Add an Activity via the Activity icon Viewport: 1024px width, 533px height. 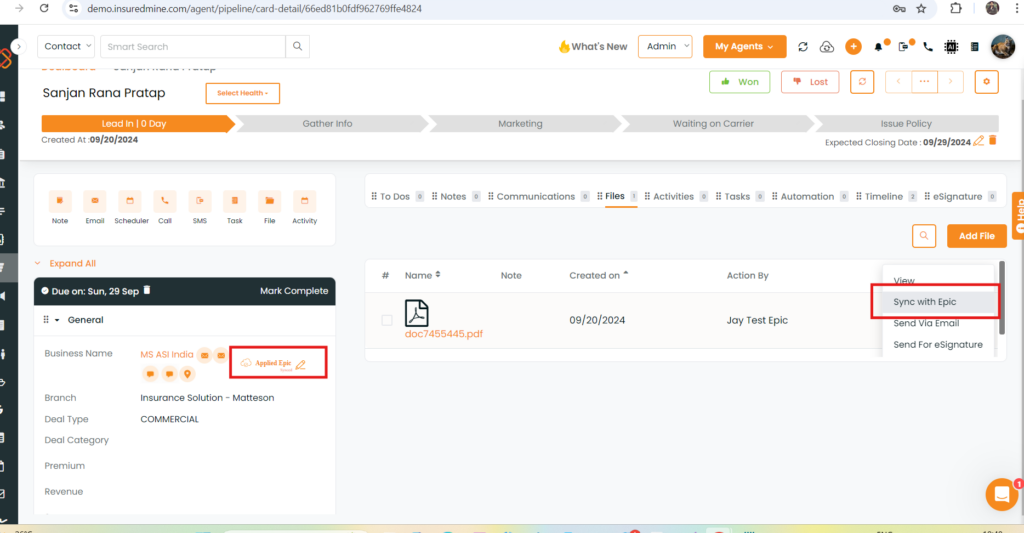coord(304,201)
